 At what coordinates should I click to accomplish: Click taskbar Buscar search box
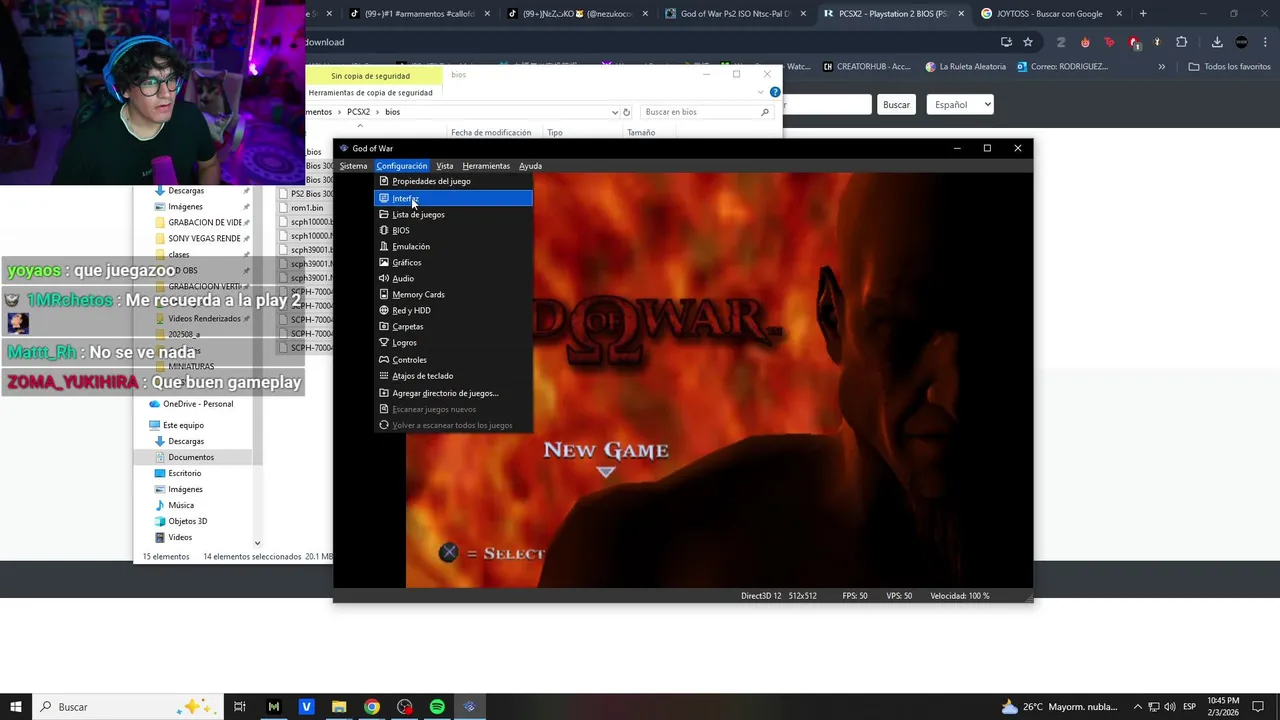(130, 707)
